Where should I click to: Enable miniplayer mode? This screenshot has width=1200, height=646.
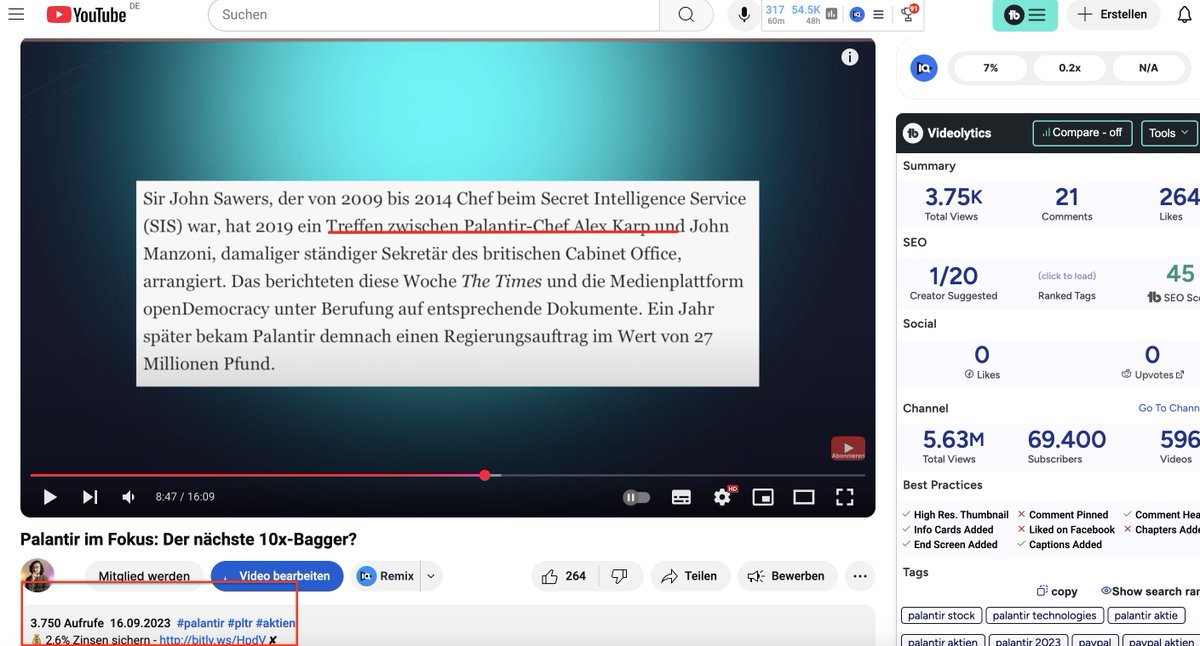(x=763, y=496)
